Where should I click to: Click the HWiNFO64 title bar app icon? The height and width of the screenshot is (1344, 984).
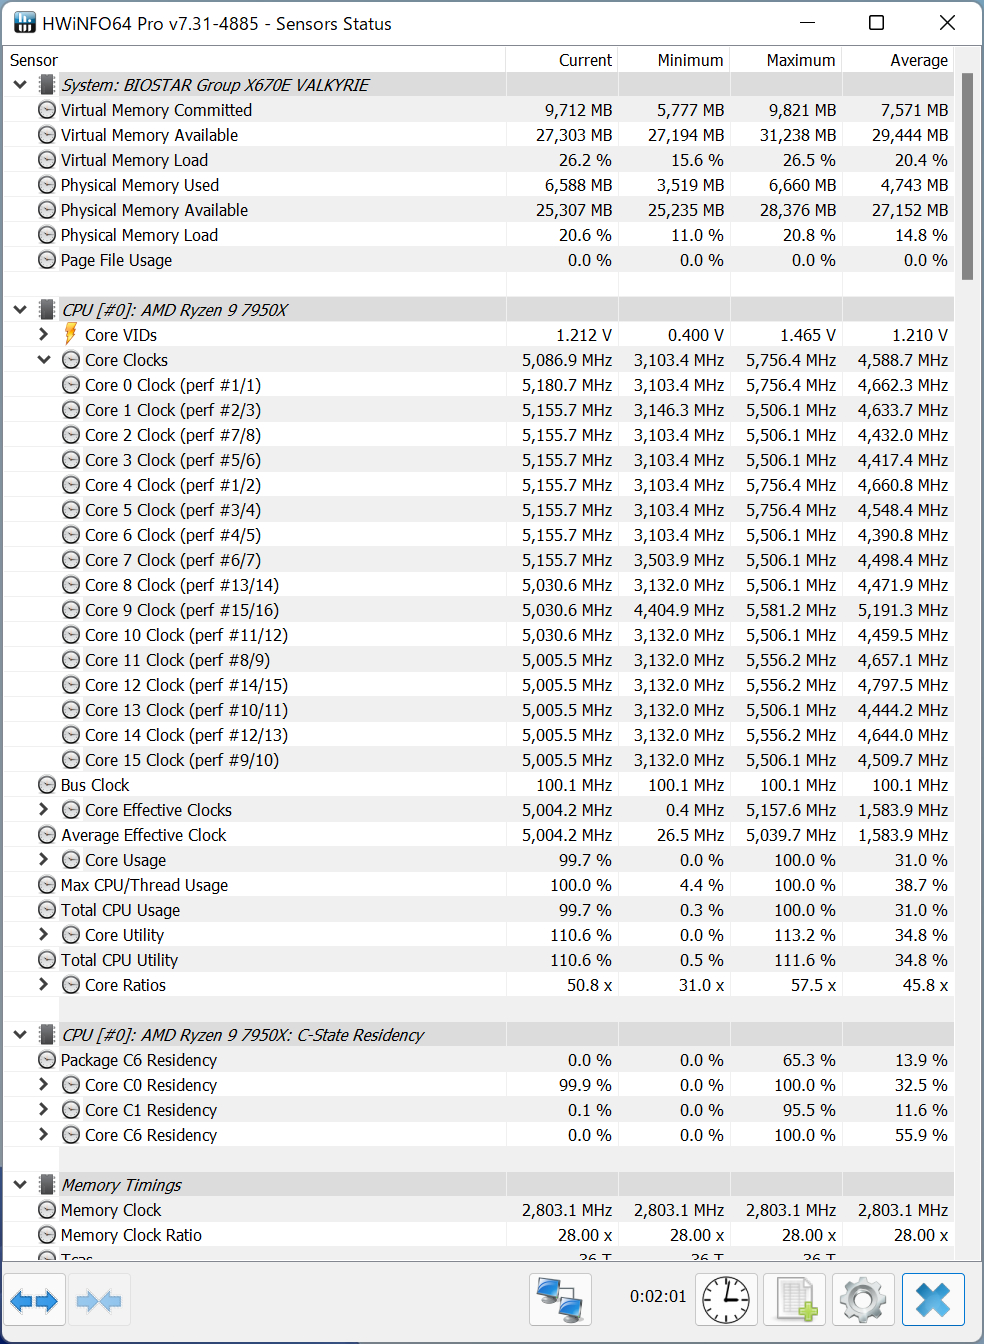(x=24, y=23)
